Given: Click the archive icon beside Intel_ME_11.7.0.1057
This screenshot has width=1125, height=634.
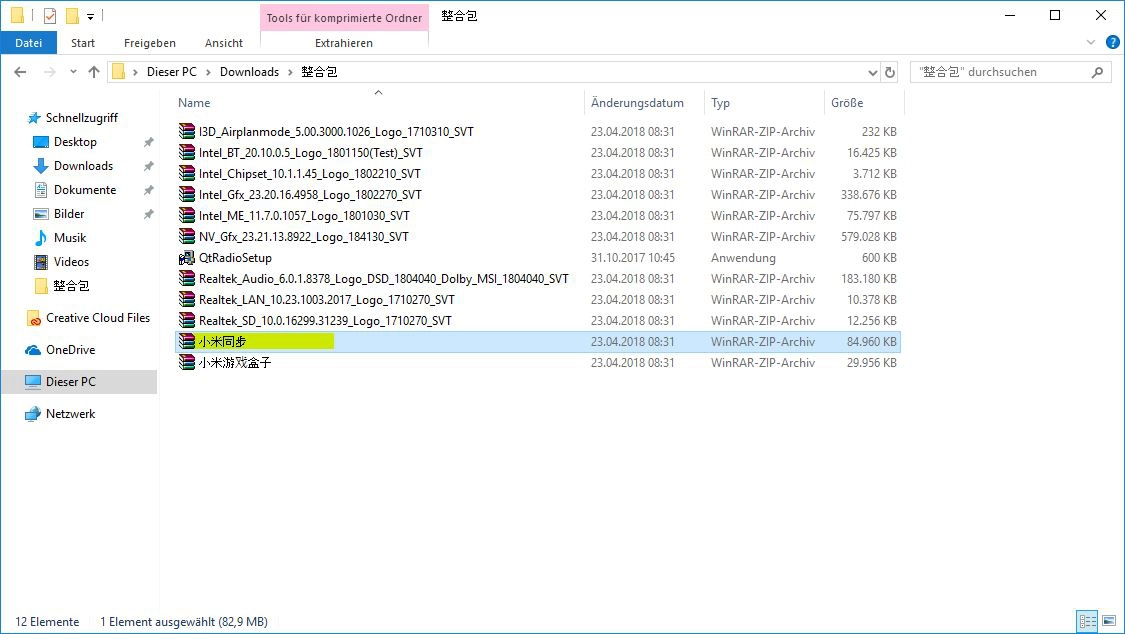Looking at the screenshot, I should pos(187,215).
